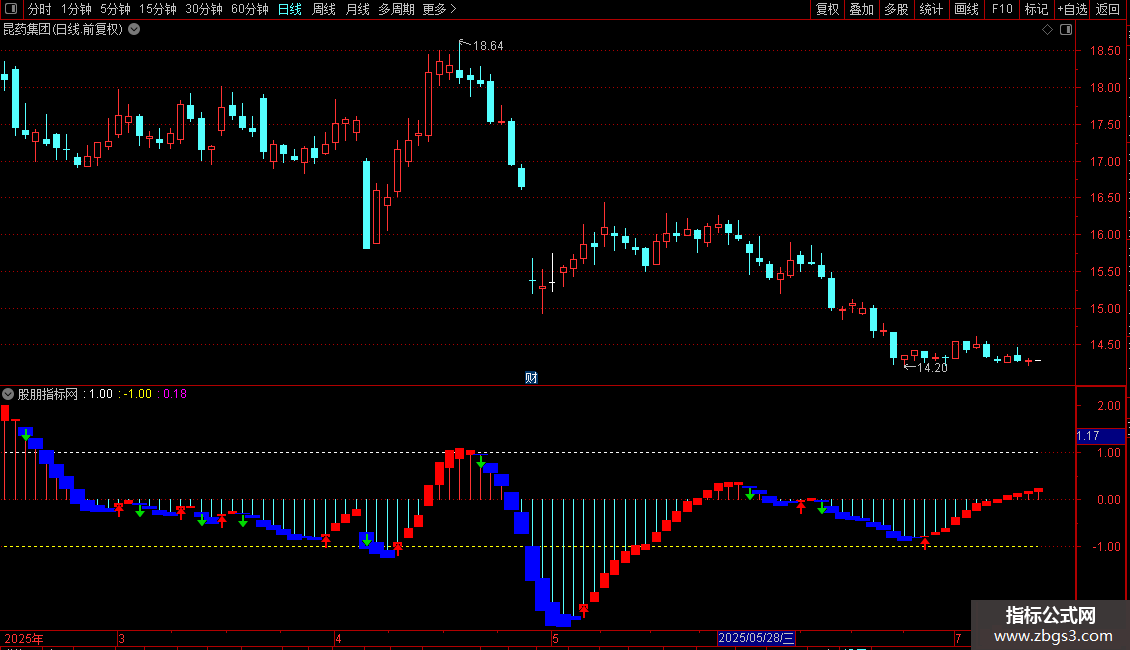Open 多周期 multi-period view

tap(396, 9)
